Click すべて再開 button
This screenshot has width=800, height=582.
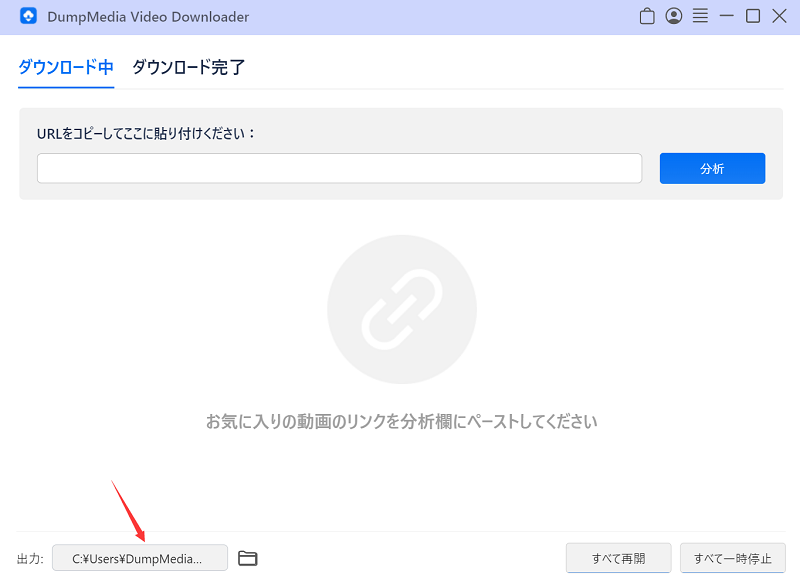[618, 558]
